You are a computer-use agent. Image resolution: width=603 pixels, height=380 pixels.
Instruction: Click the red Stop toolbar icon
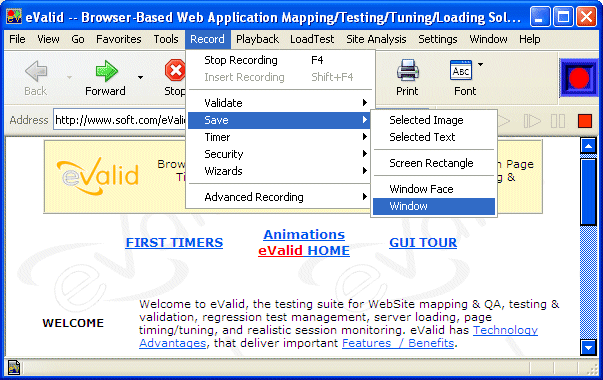click(x=175, y=70)
